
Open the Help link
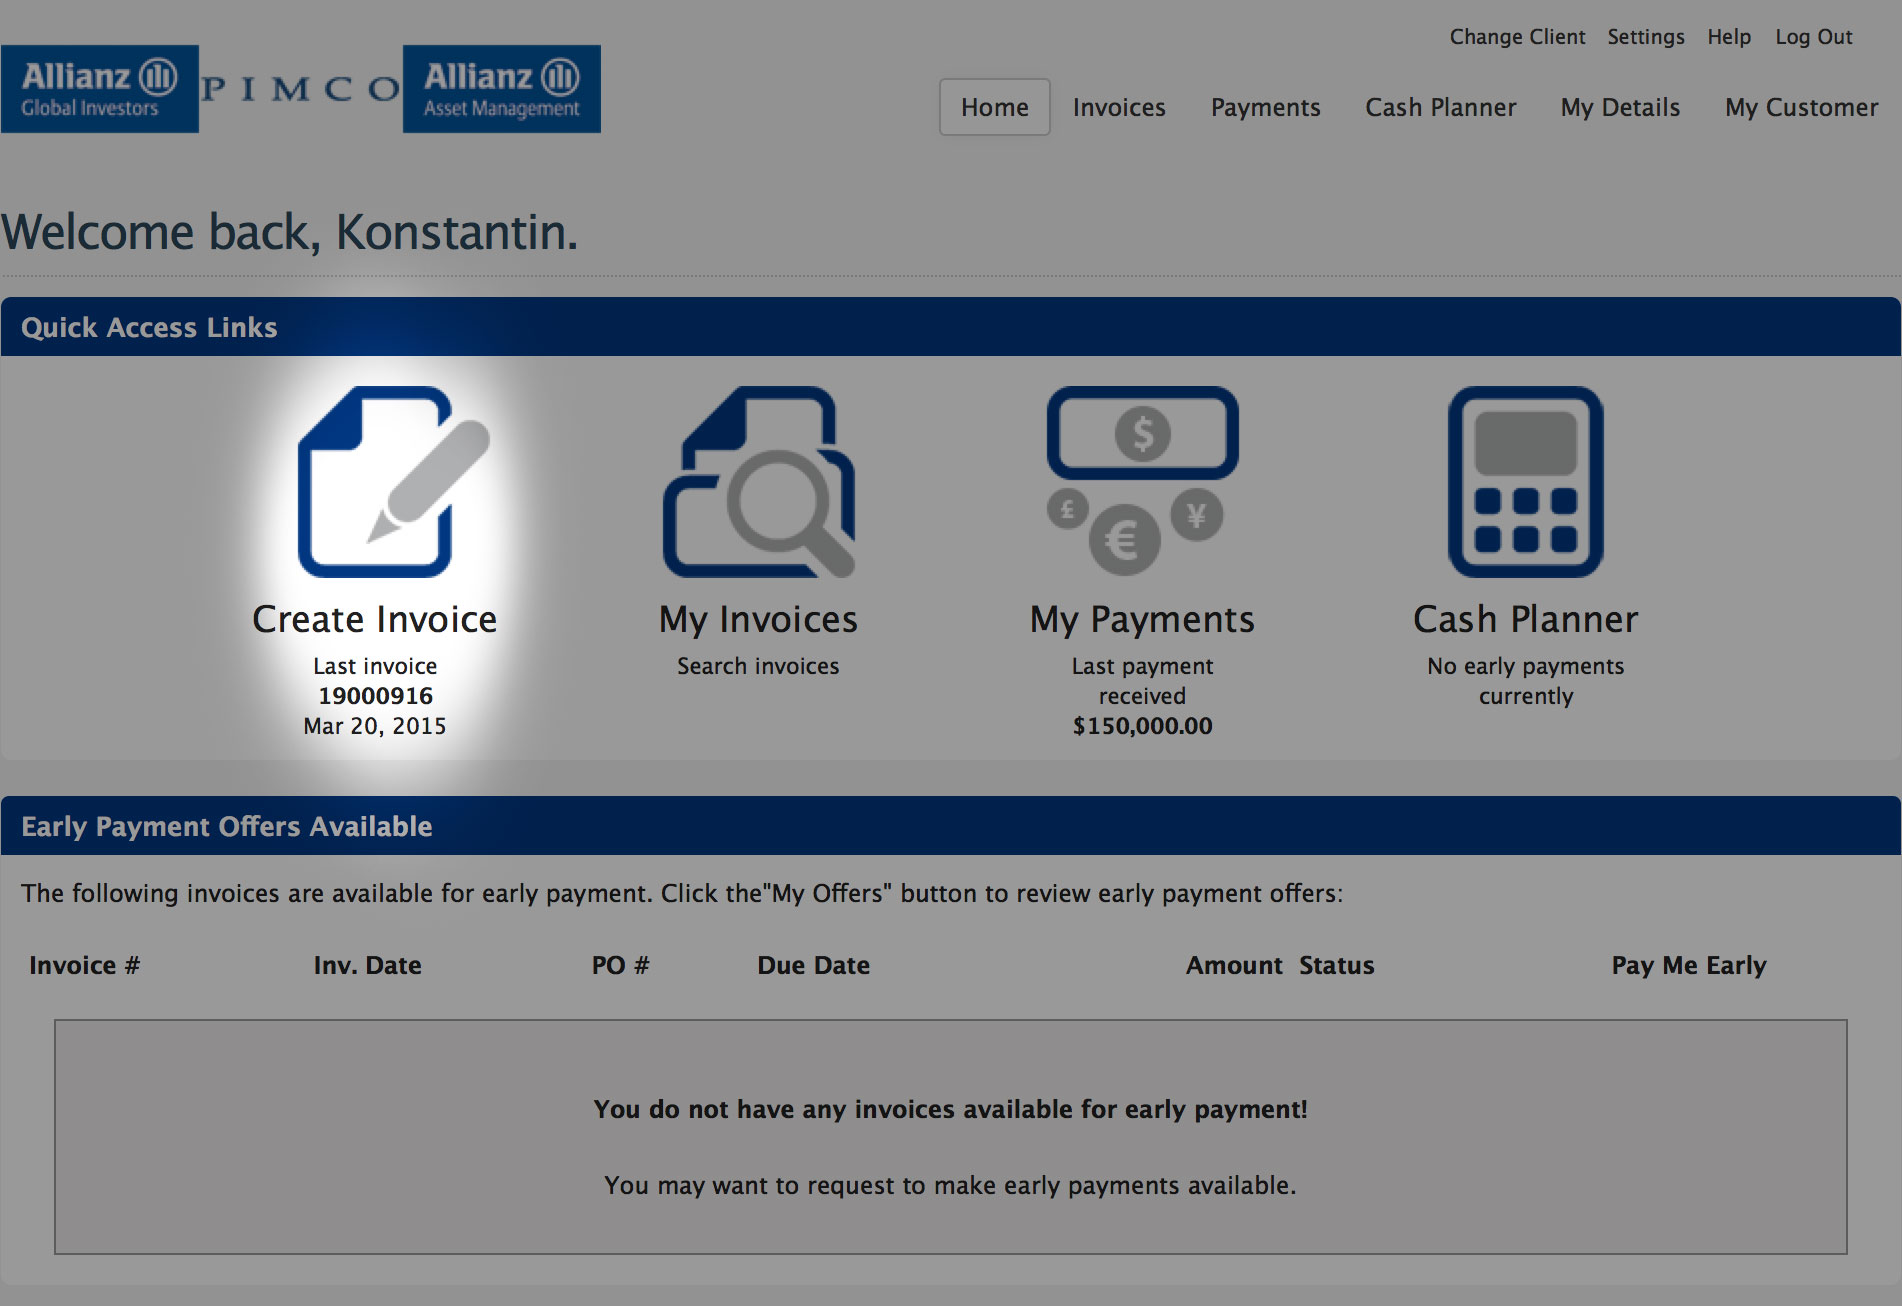1729,36
